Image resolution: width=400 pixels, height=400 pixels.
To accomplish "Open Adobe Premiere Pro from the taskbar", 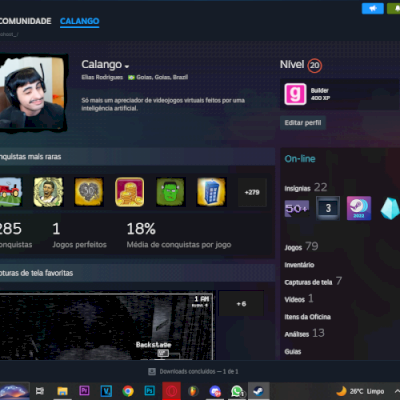I will pos(84,391).
